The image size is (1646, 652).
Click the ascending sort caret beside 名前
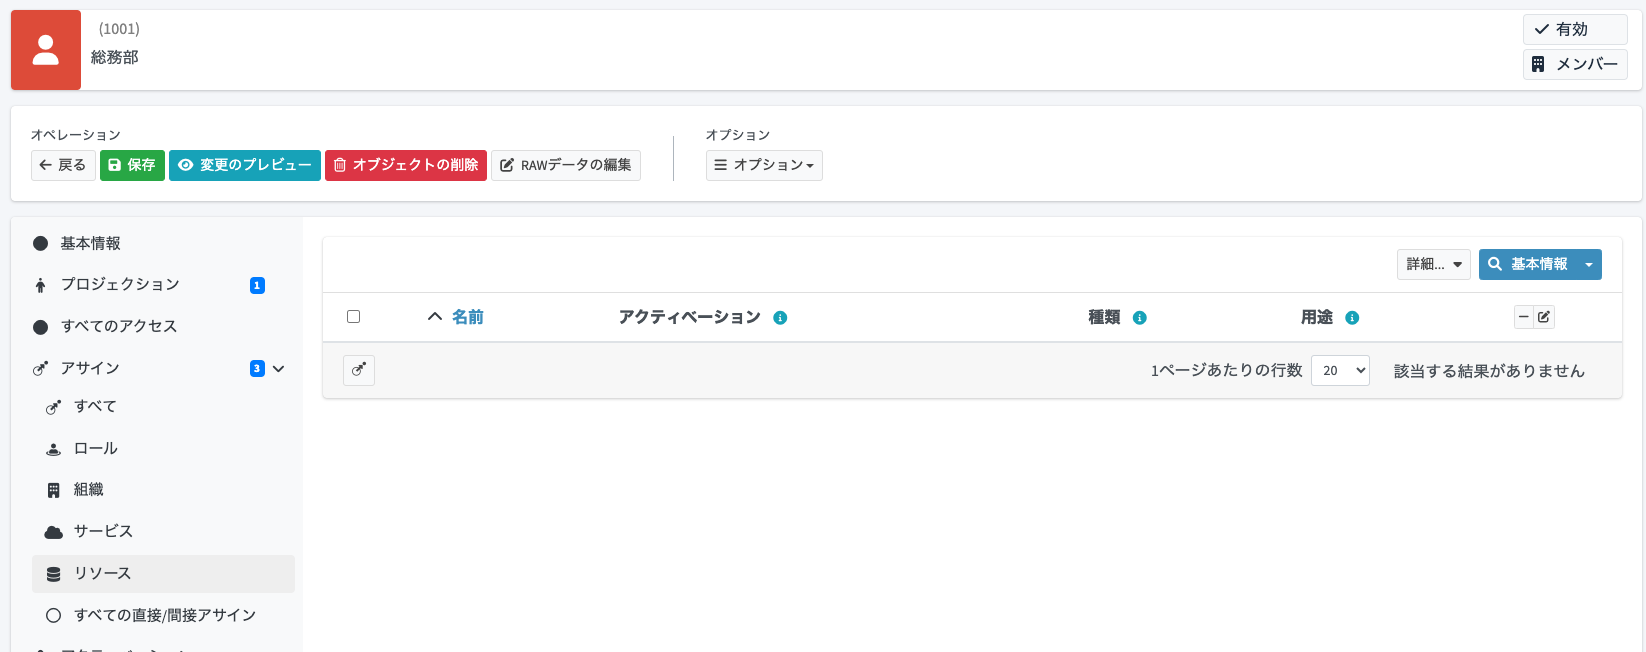[x=435, y=316]
